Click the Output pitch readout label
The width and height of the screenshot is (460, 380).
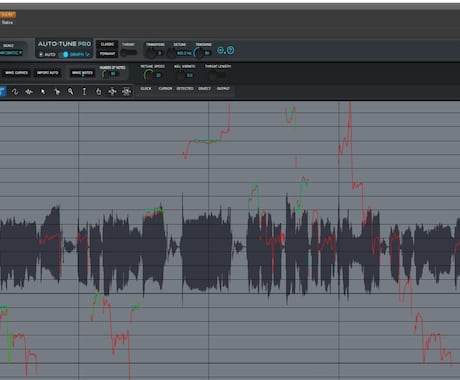pos(223,89)
